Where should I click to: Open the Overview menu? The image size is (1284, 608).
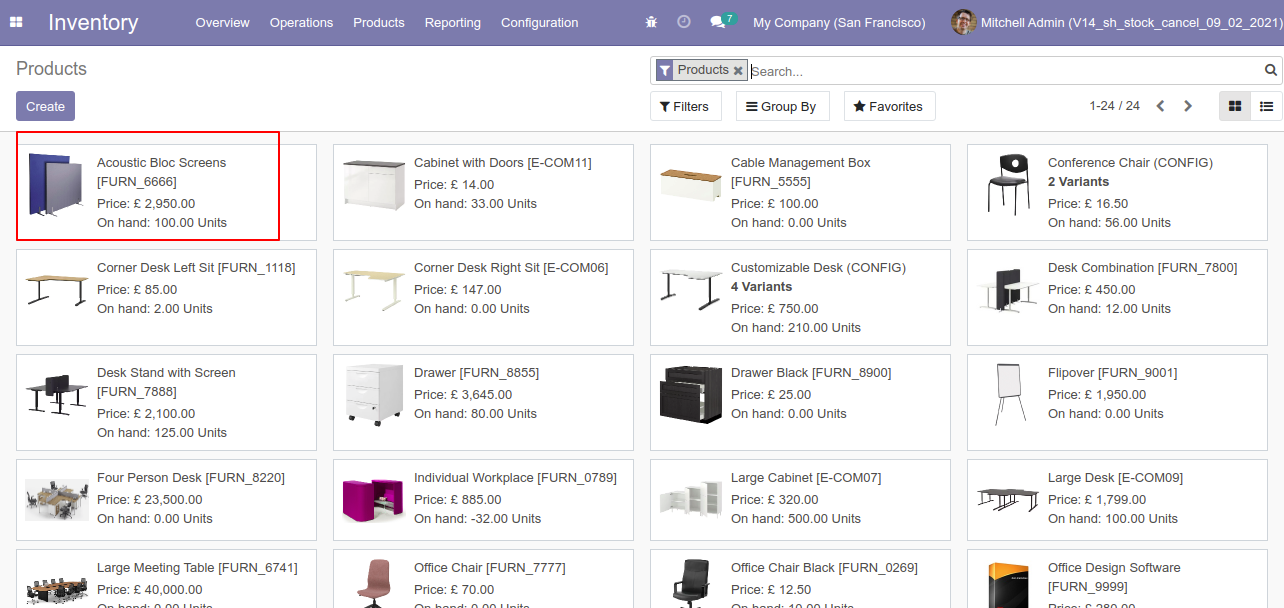coord(223,22)
